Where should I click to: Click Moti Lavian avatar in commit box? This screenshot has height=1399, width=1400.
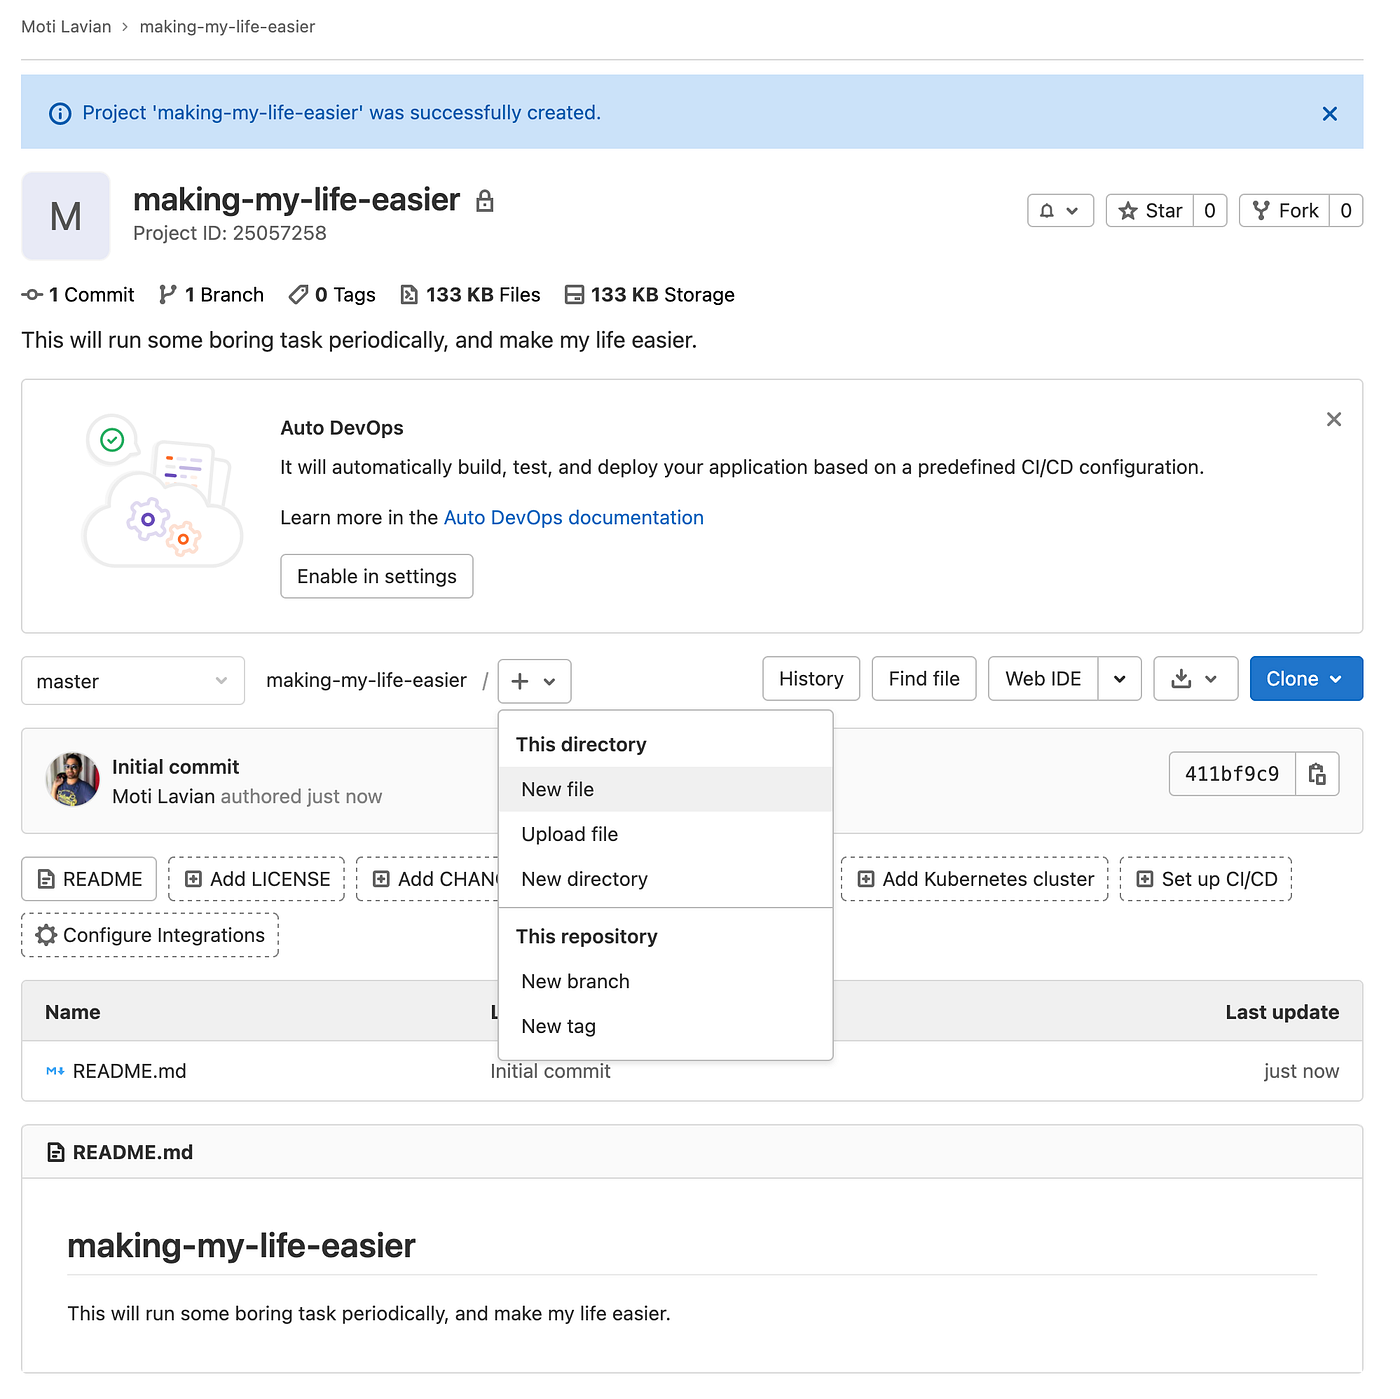point(73,780)
